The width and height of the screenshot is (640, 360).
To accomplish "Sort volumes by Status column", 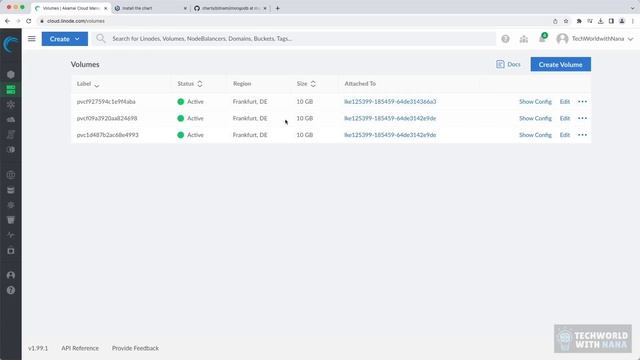I will pos(190,84).
